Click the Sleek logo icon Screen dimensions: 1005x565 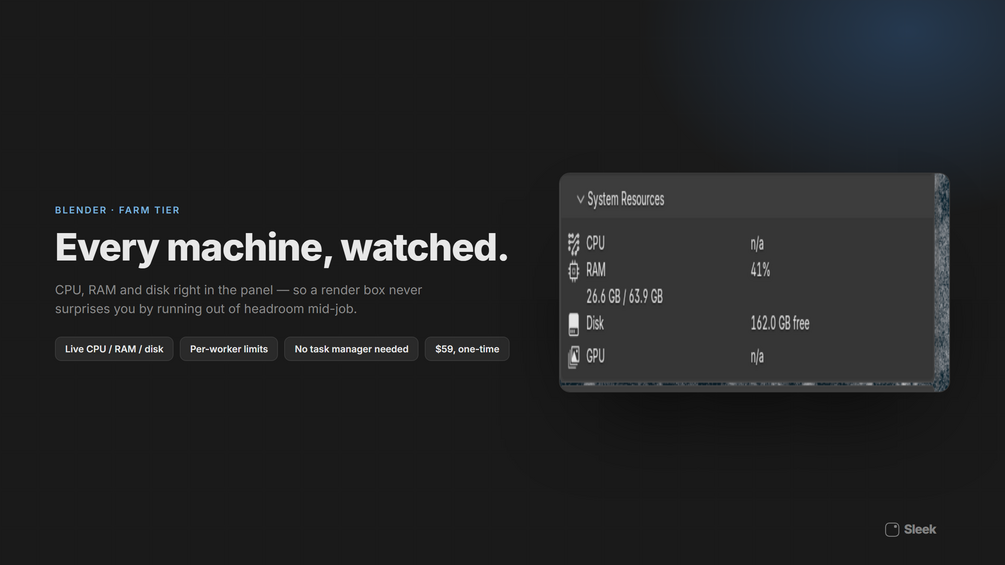[x=892, y=530]
